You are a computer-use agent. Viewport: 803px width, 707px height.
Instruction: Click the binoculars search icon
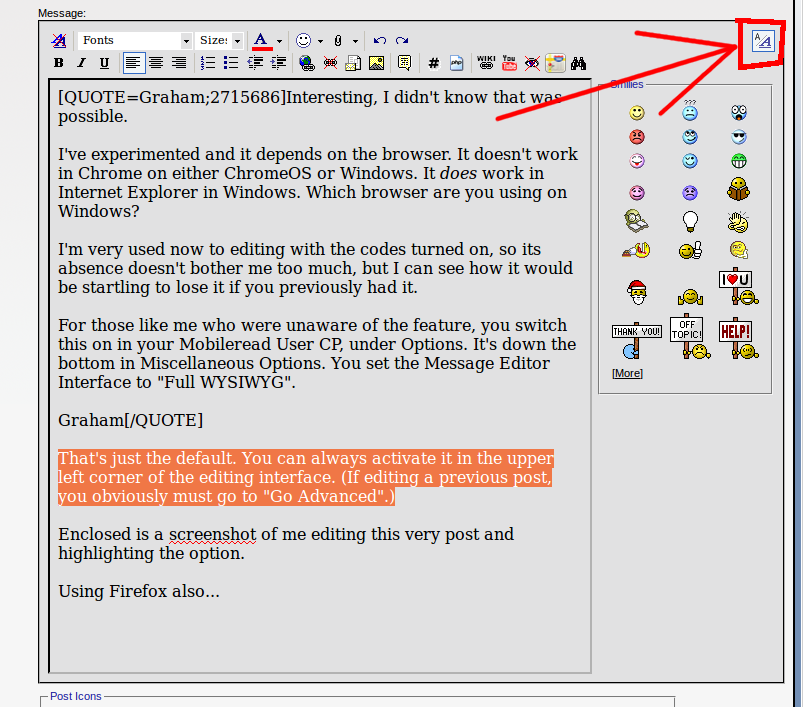coord(578,63)
